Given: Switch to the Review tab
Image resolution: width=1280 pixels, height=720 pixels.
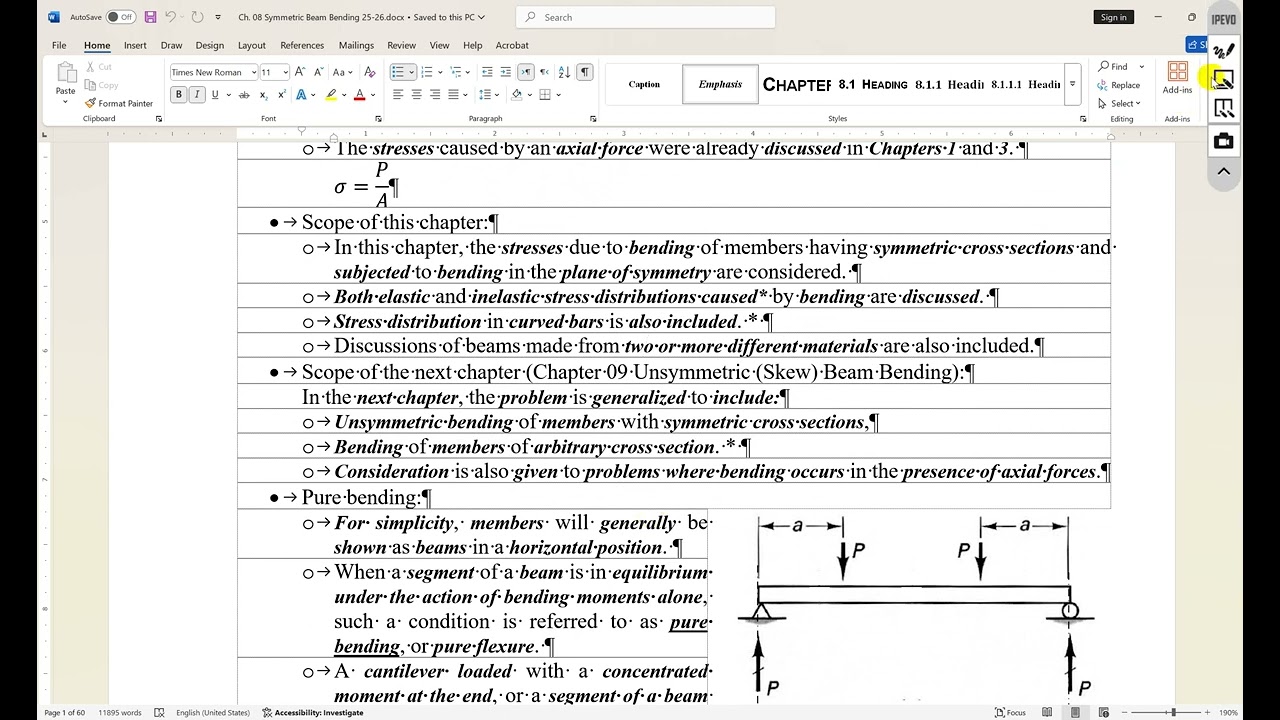Looking at the screenshot, I should tap(401, 45).
